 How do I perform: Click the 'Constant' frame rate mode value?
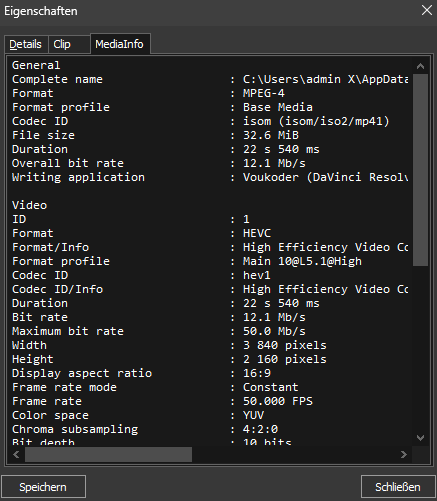coord(271,387)
